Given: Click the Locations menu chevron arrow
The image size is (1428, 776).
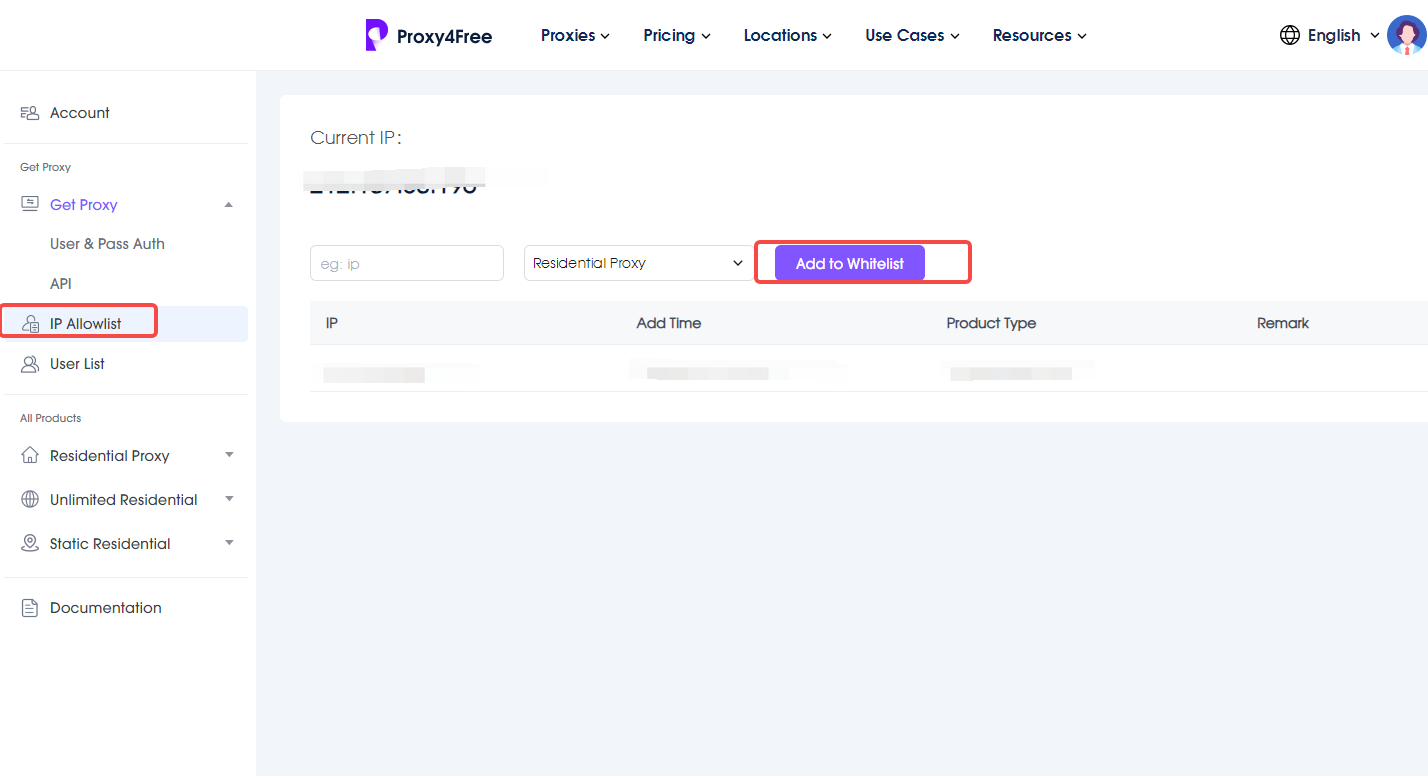Looking at the screenshot, I should pos(827,36).
